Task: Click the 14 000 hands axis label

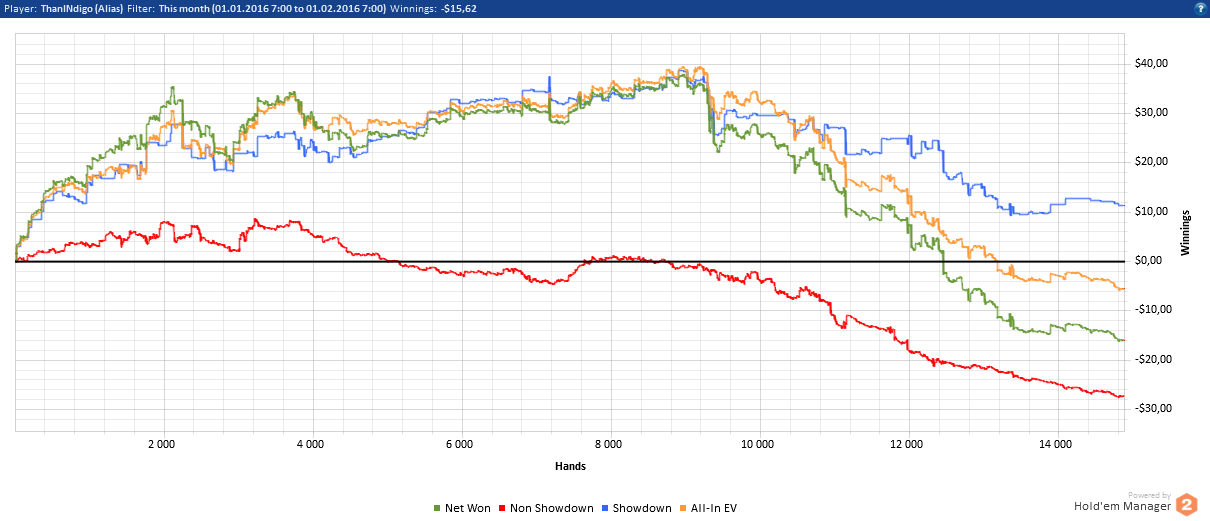Action: [1056, 443]
